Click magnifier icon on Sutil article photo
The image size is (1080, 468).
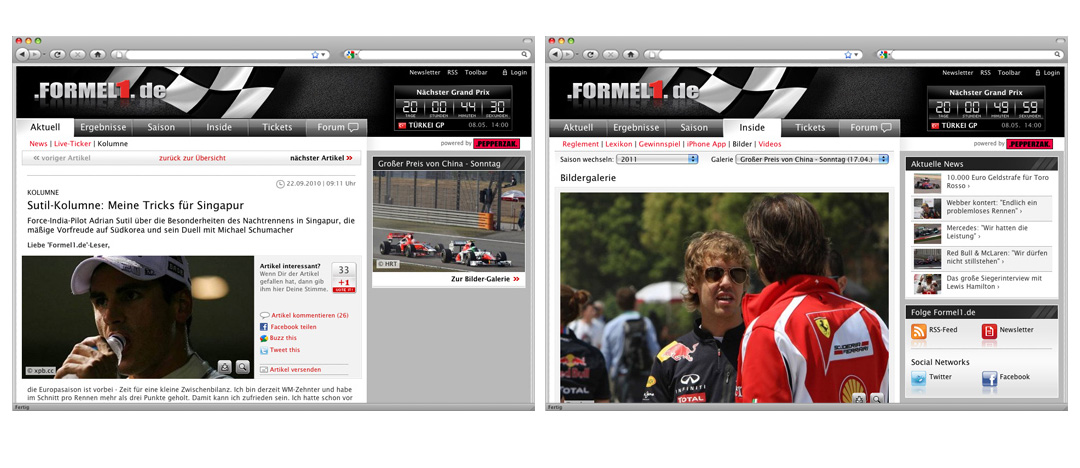coord(242,367)
